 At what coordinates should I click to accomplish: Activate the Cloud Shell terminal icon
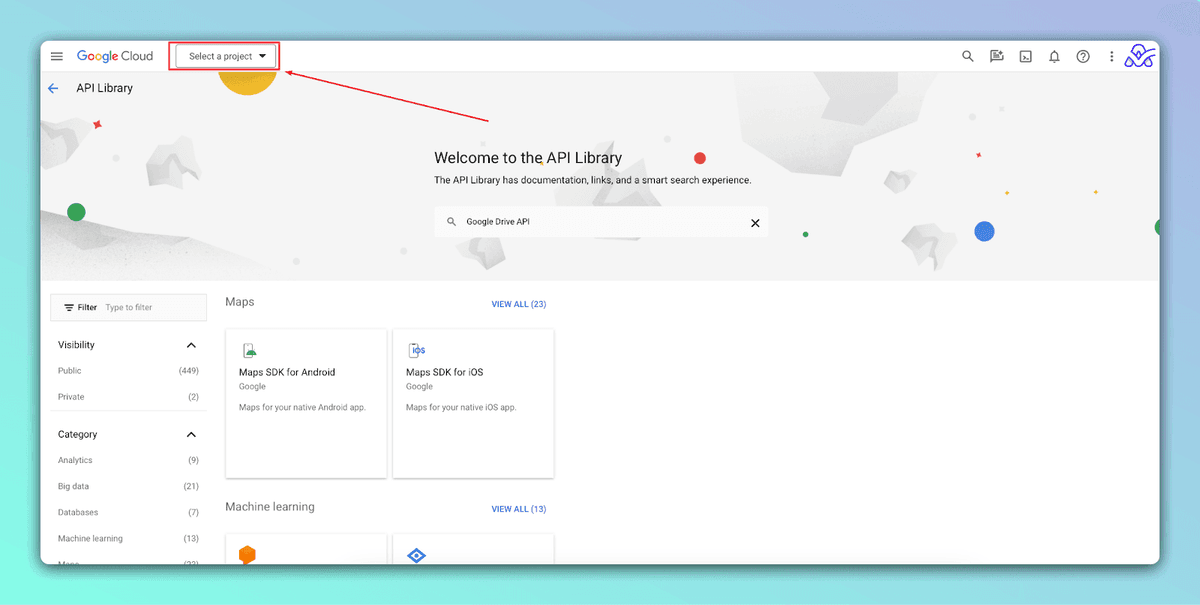[1025, 57]
